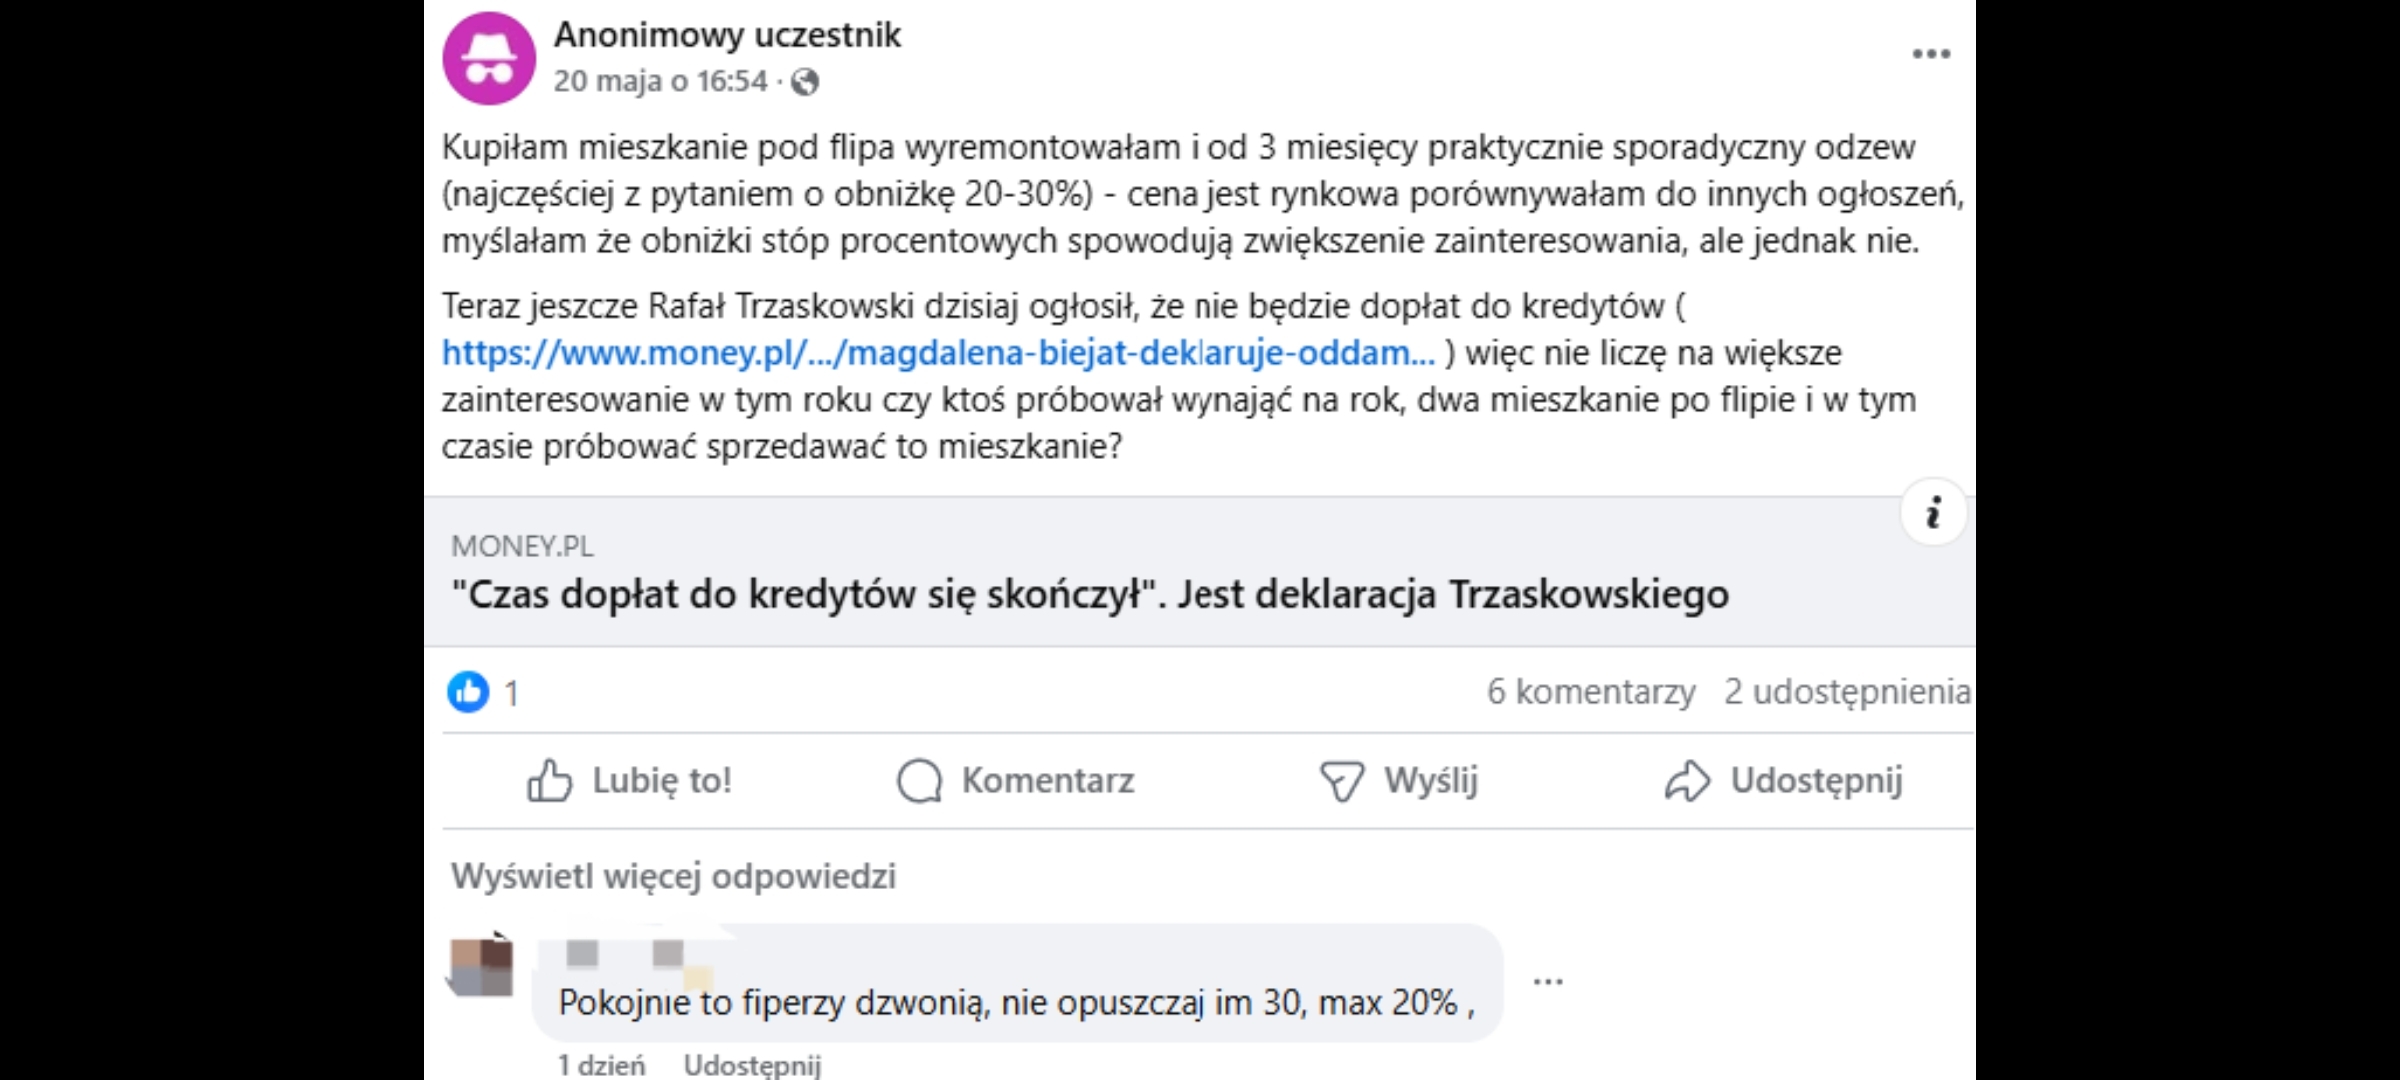Image resolution: width=2400 pixels, height=1080 pixels.
Task: Expand Wyświetl więcej odpowiedzi replies
Action: (673, 876)
